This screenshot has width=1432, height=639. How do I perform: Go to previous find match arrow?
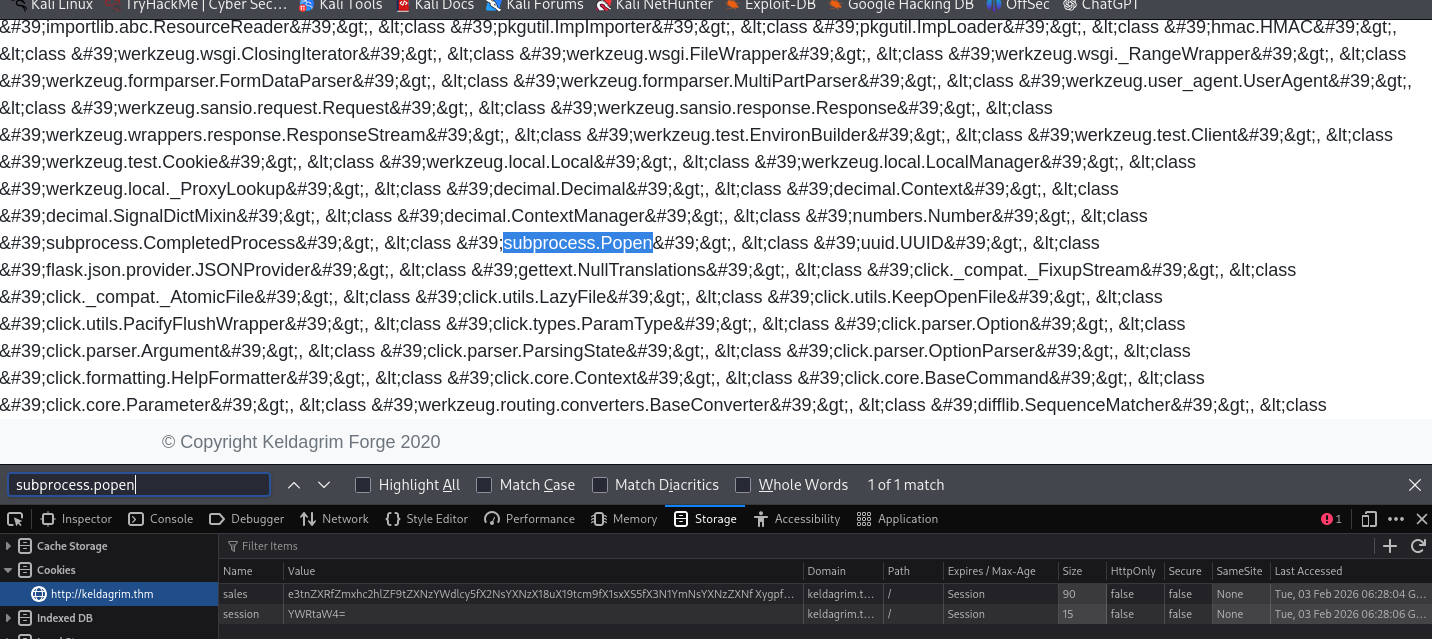click(294, 485)
